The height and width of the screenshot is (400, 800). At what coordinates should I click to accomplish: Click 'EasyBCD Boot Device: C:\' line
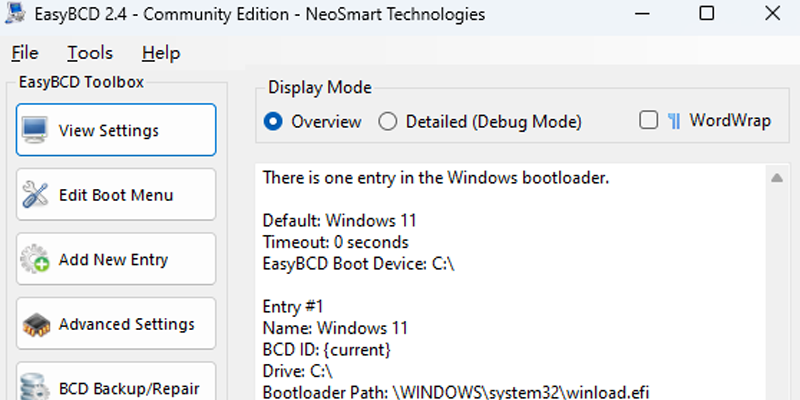(x=359, y=264)
